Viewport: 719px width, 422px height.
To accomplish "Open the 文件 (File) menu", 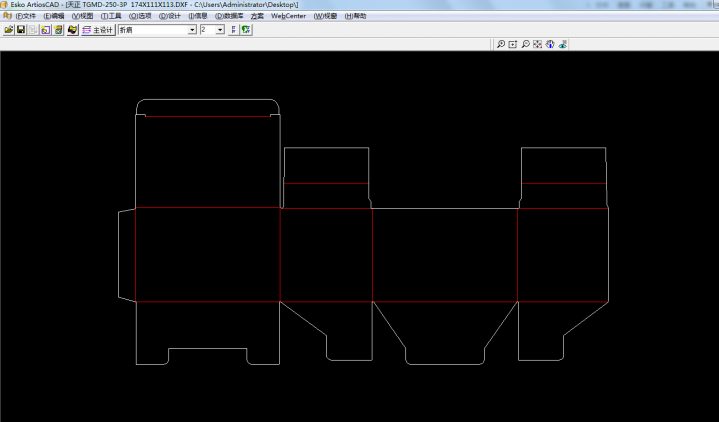I will [25, 17].
